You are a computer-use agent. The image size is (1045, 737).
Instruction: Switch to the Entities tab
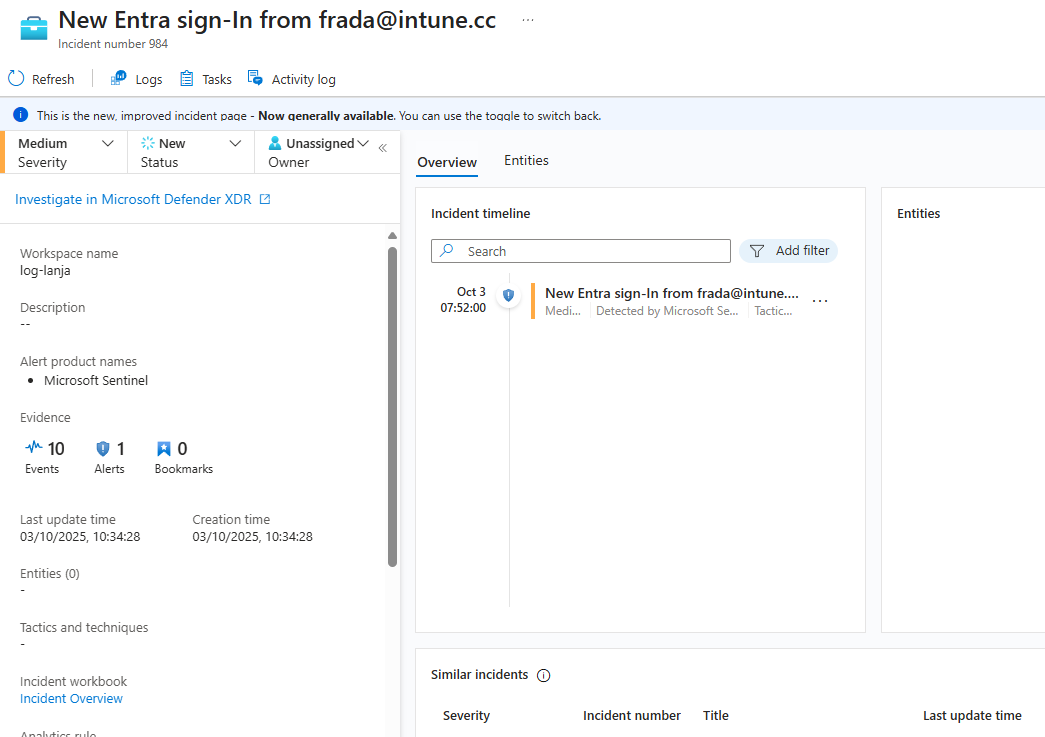pos(526,160)
